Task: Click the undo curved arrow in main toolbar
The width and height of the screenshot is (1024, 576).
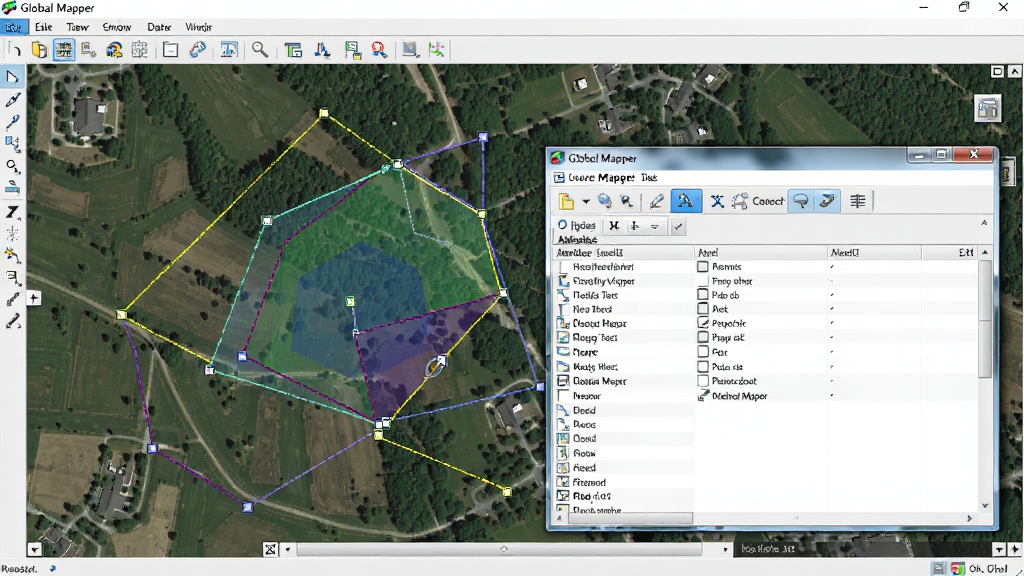Action: 14,50
